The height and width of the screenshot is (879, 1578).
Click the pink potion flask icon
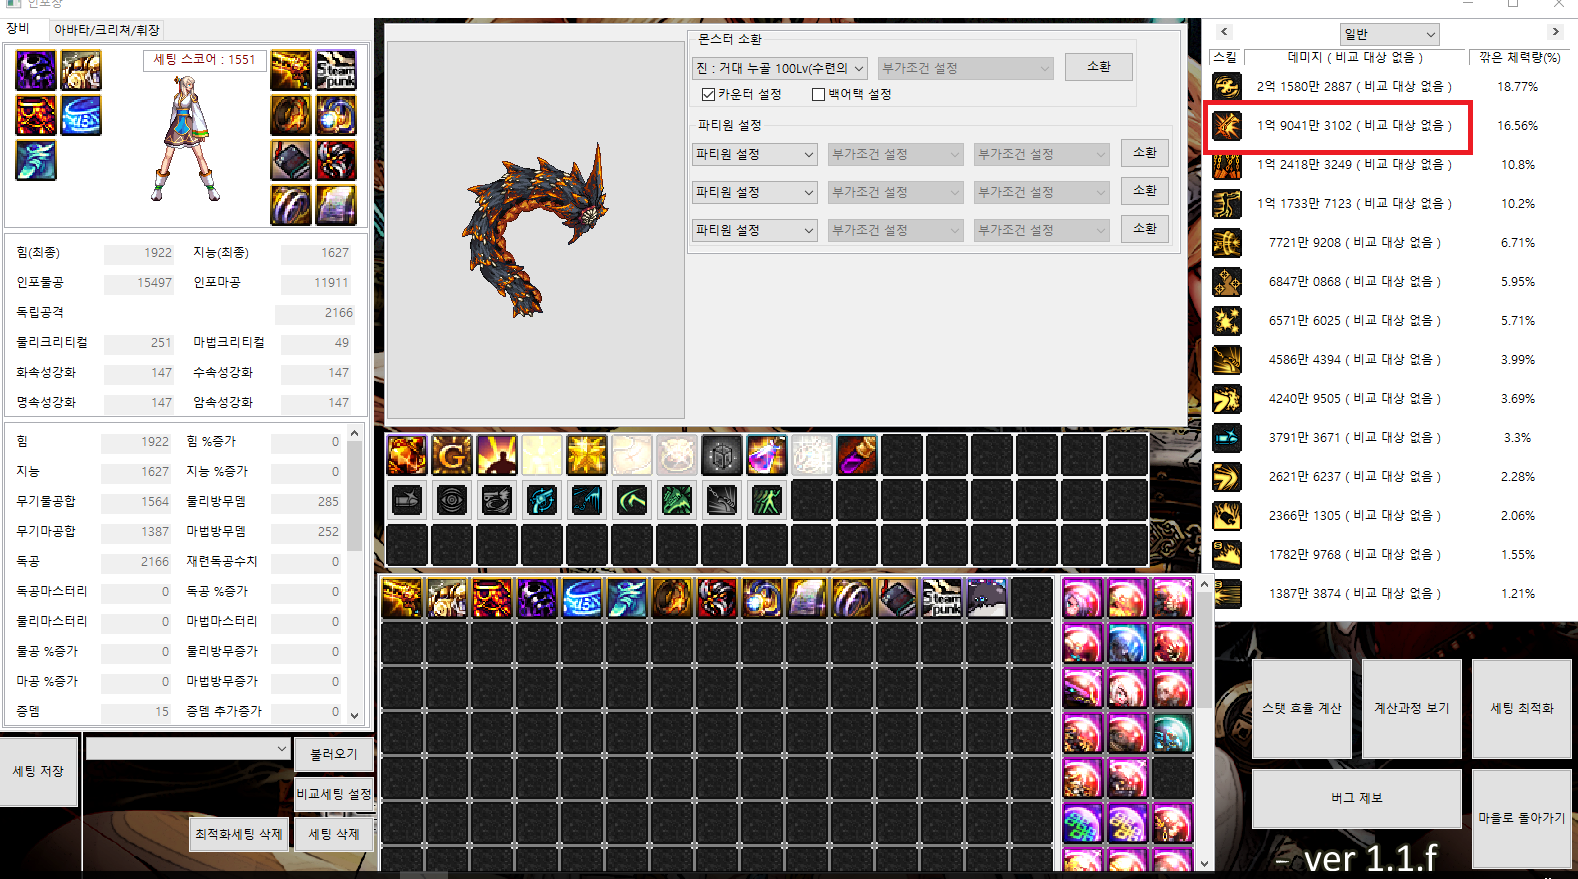(x=767, y=455)
